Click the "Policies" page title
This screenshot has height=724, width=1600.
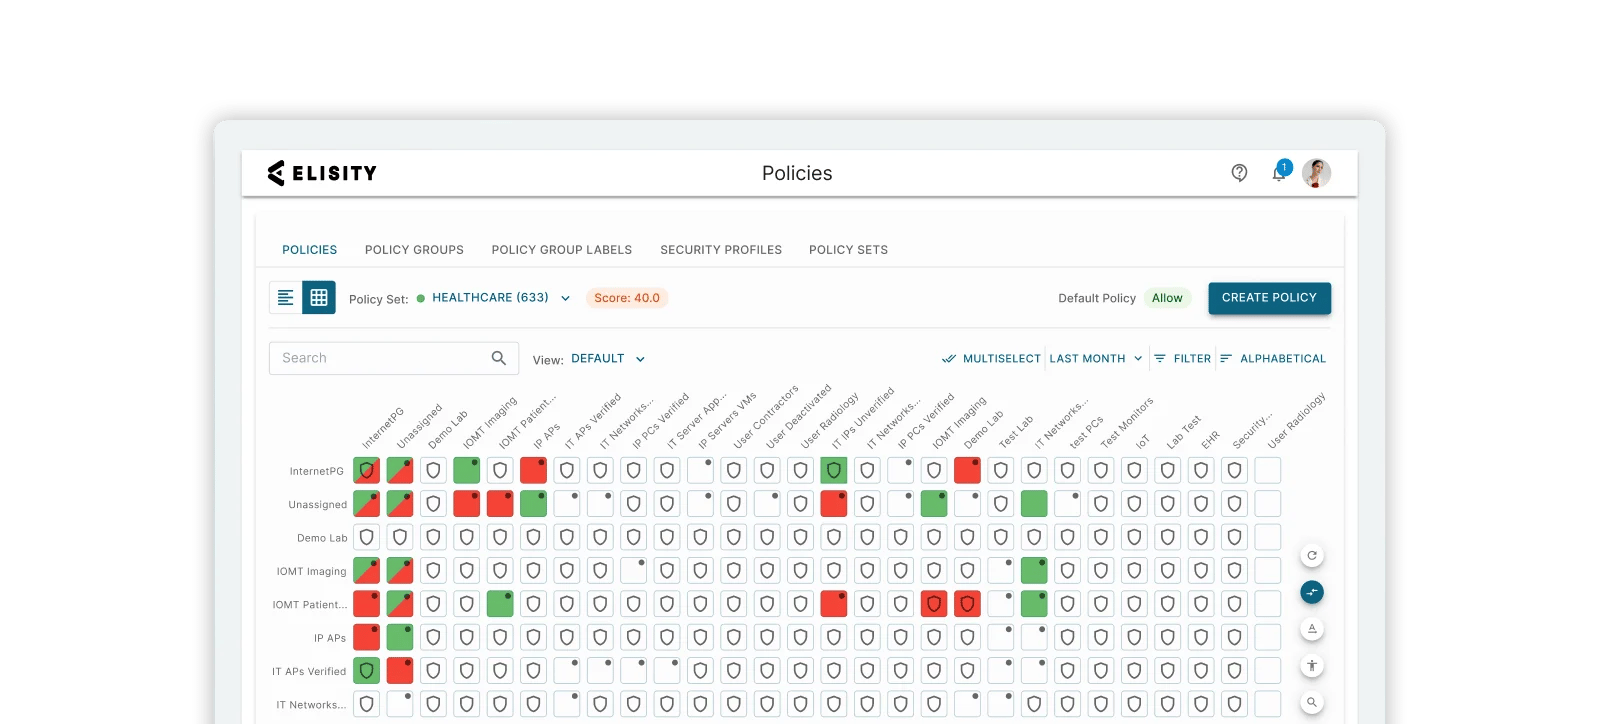point(797,173)
